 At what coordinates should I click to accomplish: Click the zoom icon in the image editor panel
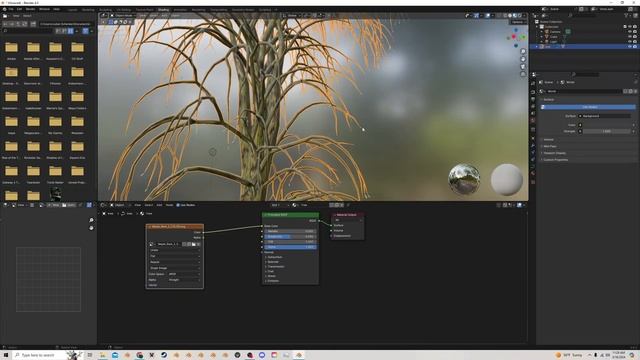[91, 220]
